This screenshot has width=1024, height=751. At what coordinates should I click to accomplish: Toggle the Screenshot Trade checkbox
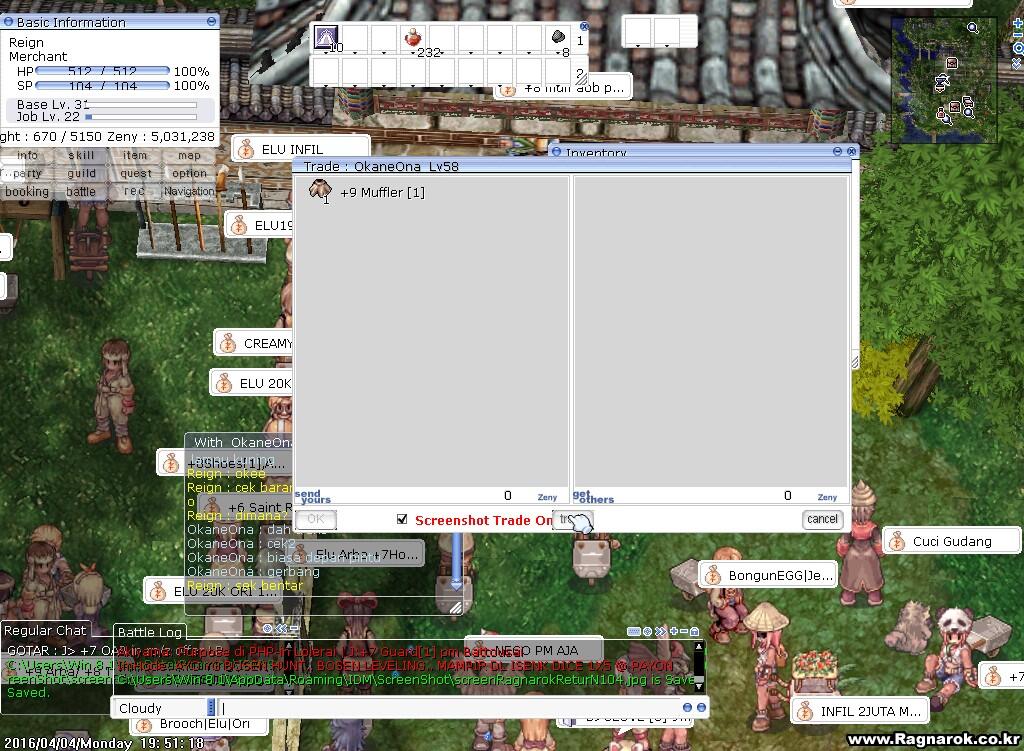tap(402, 519)
